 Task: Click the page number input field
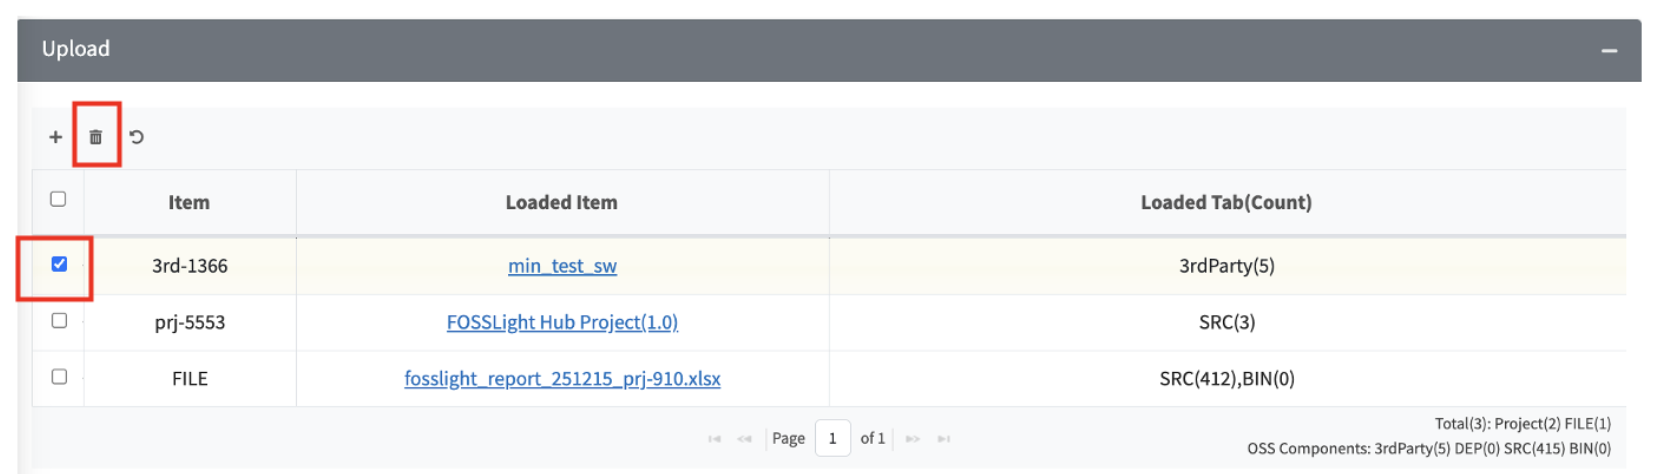click(x=832, y=439)
